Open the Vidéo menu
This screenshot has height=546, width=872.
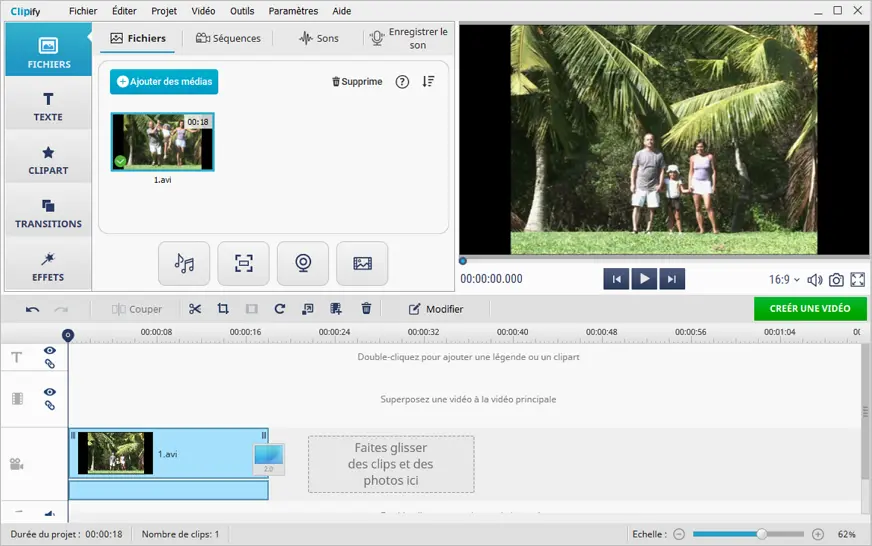coord(203,11)
